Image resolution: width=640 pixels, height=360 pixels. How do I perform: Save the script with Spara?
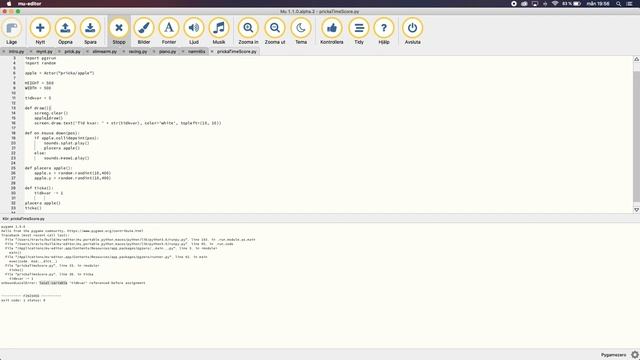click(90, 31)
